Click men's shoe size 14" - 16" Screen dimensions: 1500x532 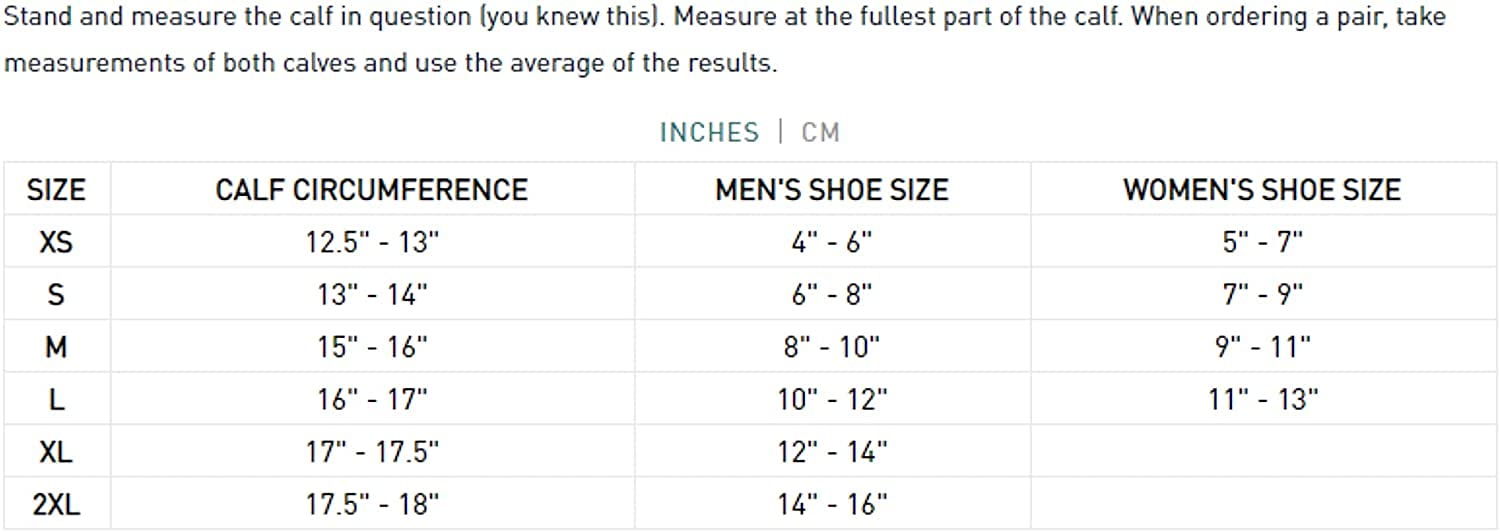pos(832,505)
